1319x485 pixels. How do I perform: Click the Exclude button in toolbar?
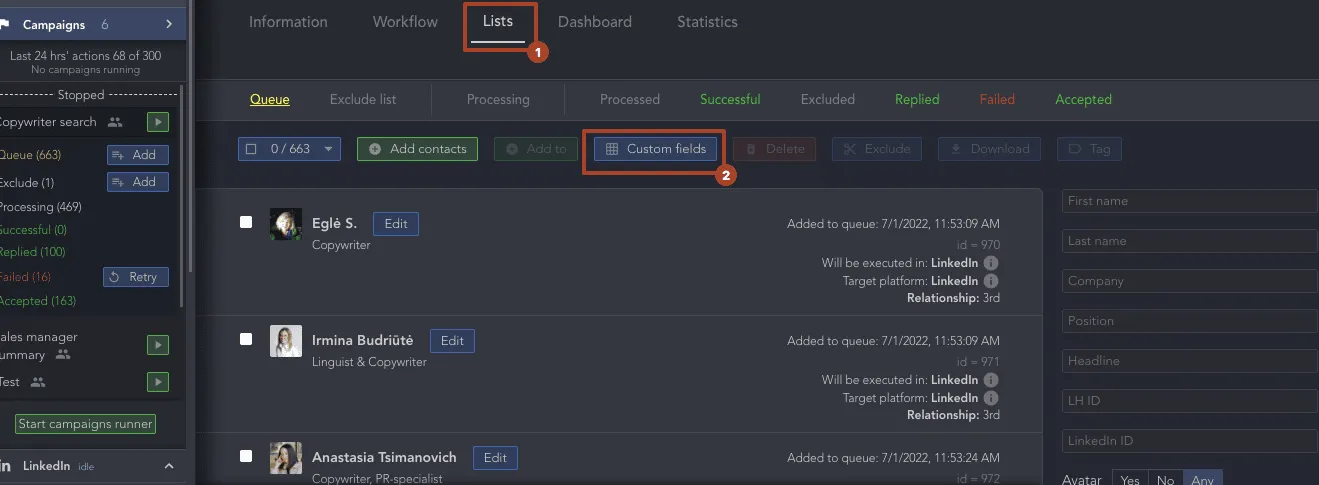[x=876, y=149]
